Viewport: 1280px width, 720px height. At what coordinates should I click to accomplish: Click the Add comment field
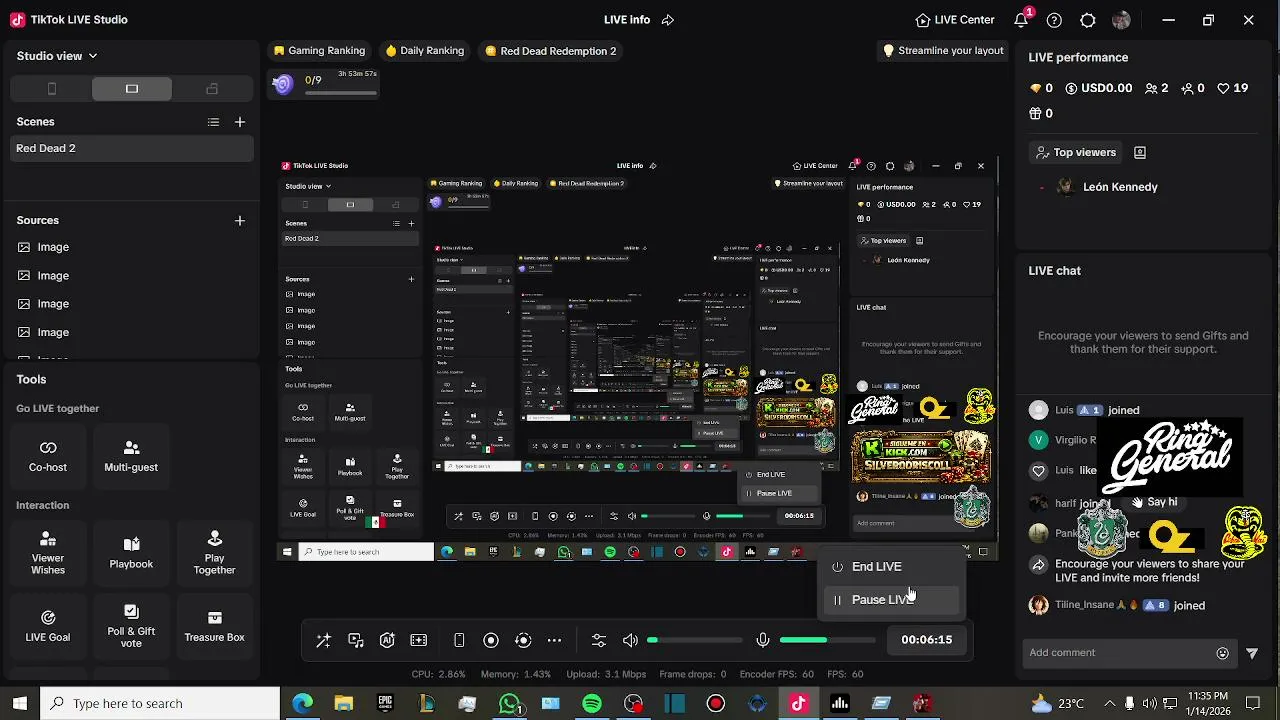click(x=1120, y=653)
